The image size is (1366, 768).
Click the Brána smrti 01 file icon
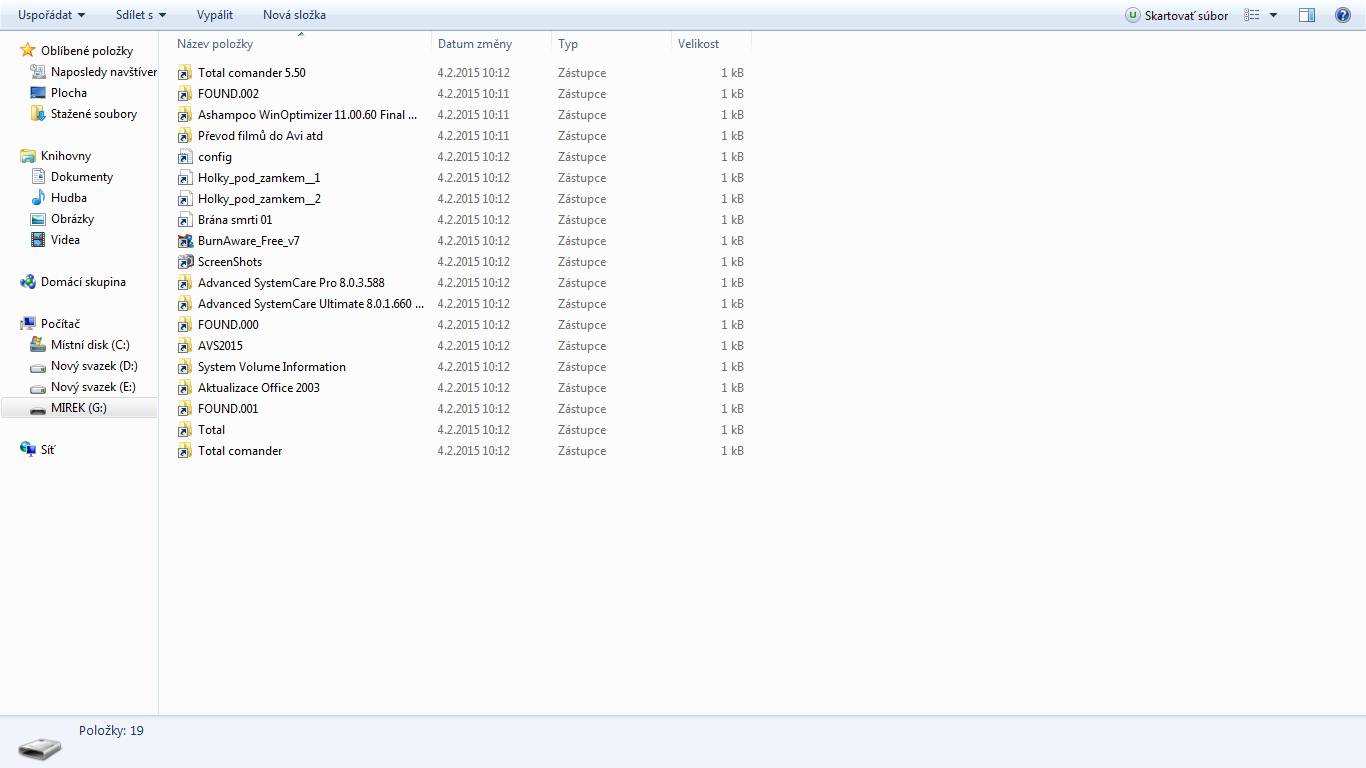click(x=184, y=220)
